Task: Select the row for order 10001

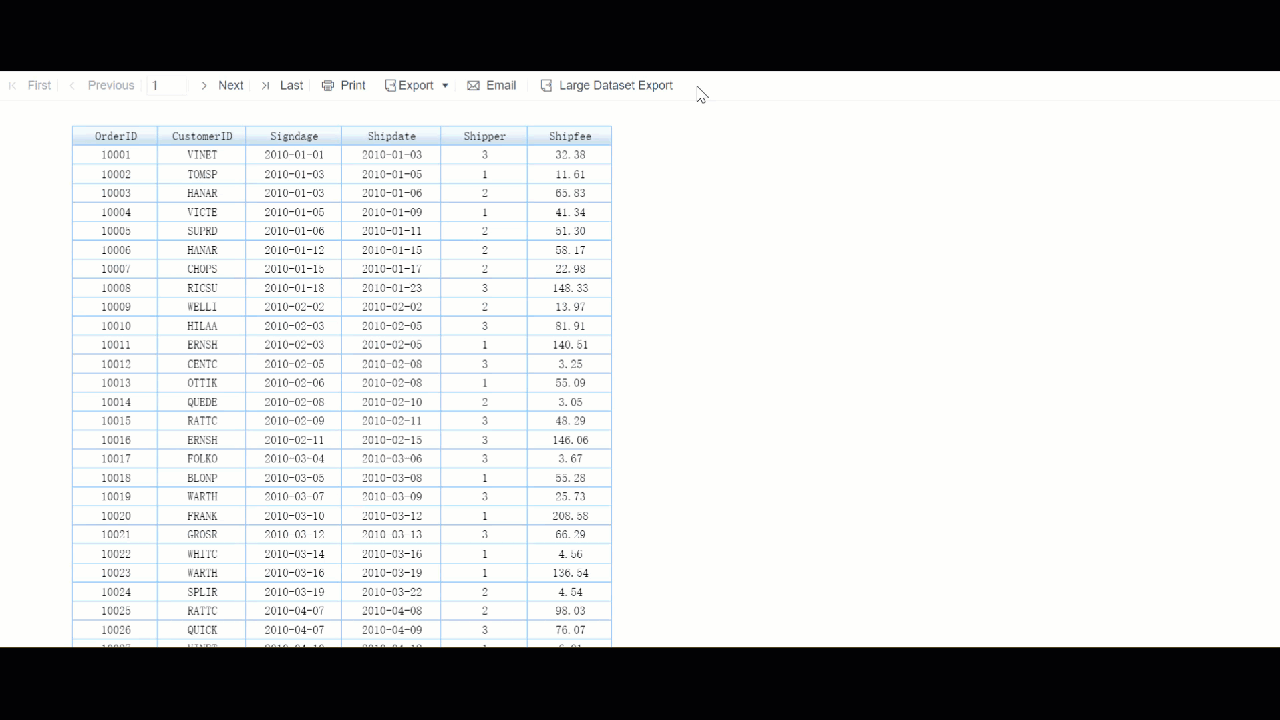Action: click(x=341, y=155)
